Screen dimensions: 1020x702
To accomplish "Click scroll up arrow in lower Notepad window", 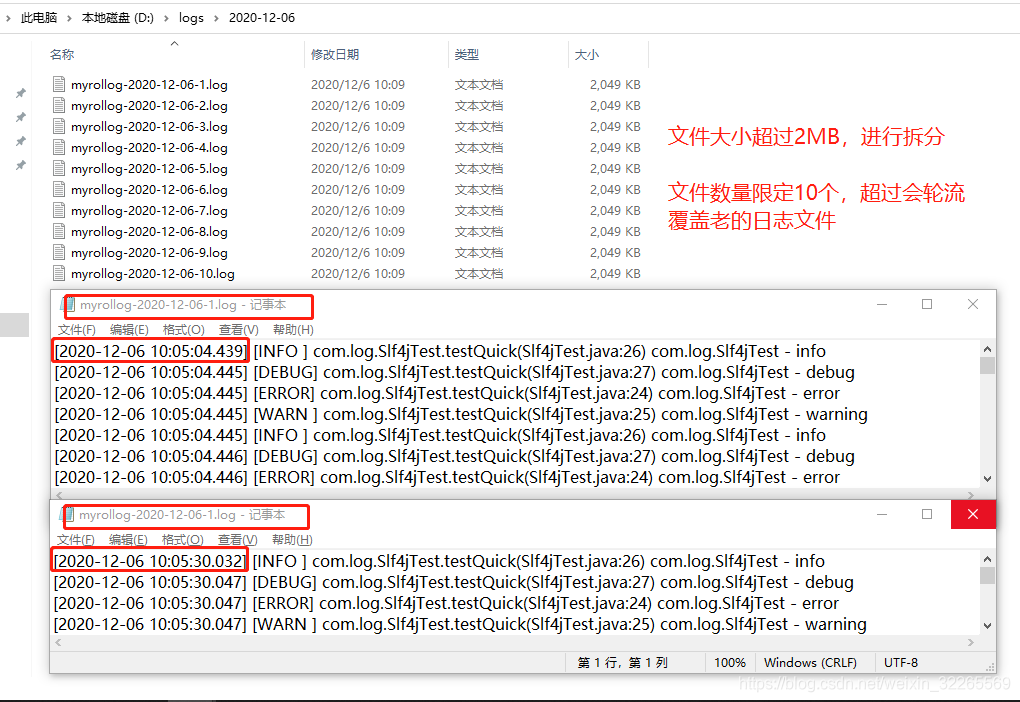I will tap(987, 559).
